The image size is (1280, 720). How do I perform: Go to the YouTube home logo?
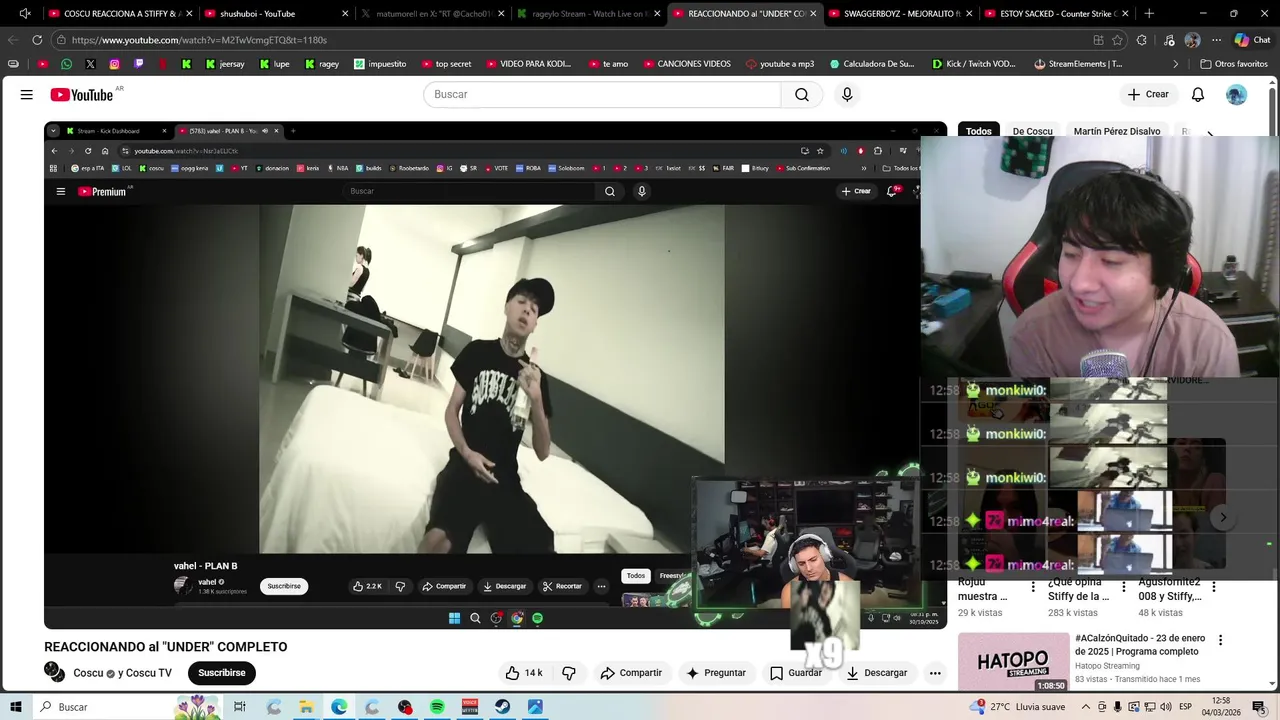[82, 95]
